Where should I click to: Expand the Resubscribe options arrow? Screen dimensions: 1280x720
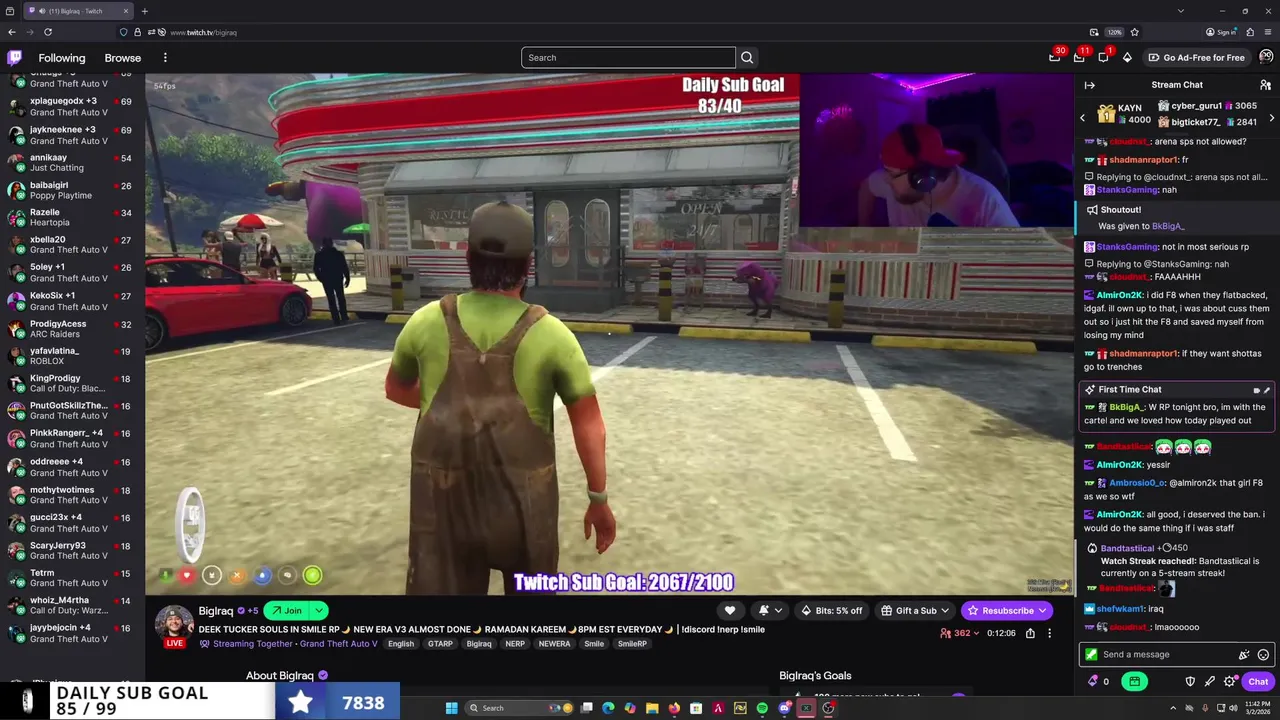click(x=1042, y=611)
